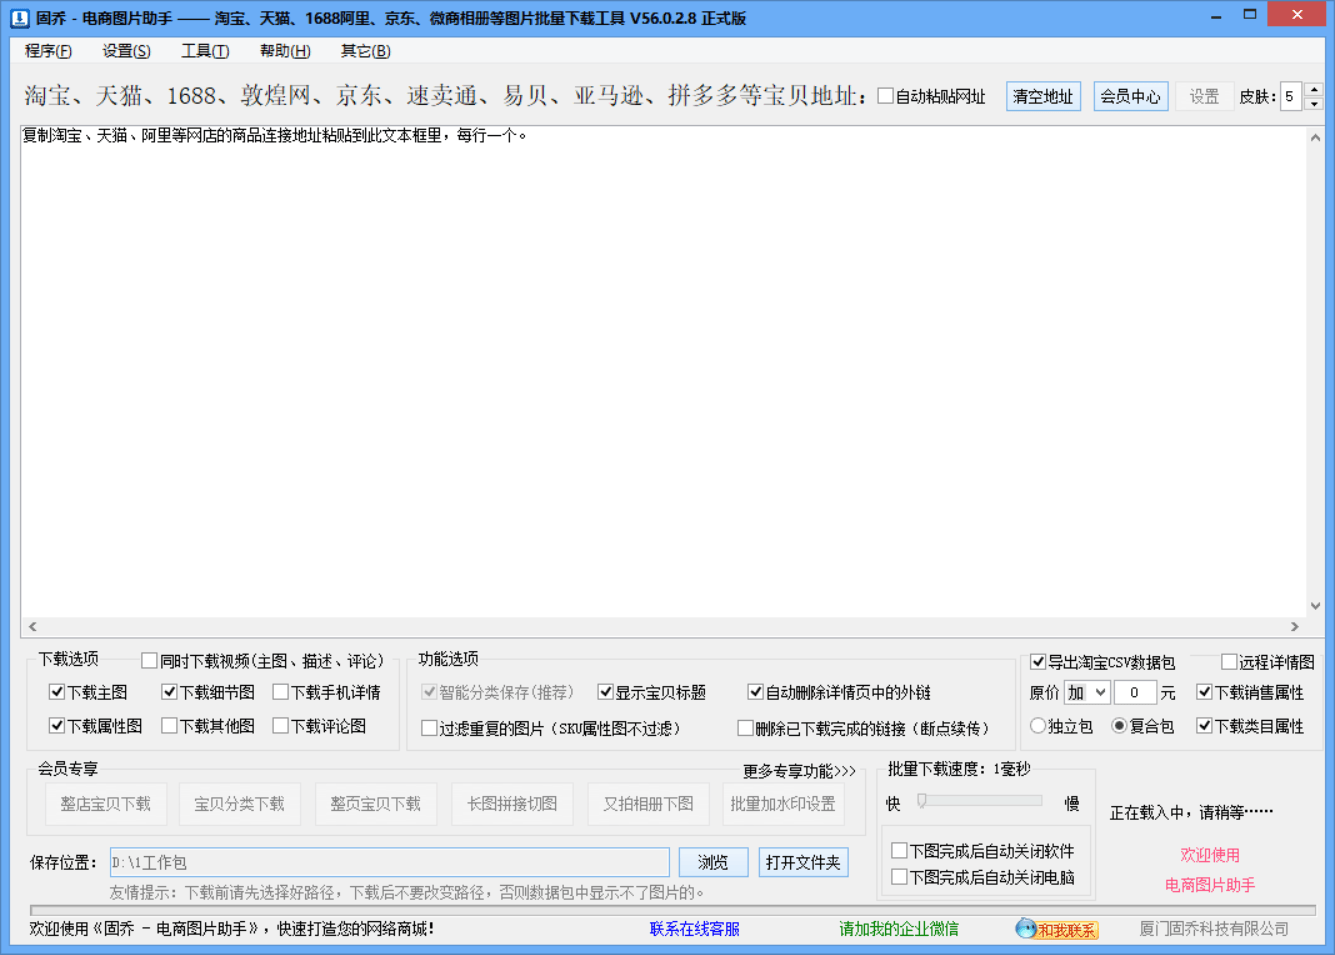Open 更多专享功能 extra features link

[799, 771]
